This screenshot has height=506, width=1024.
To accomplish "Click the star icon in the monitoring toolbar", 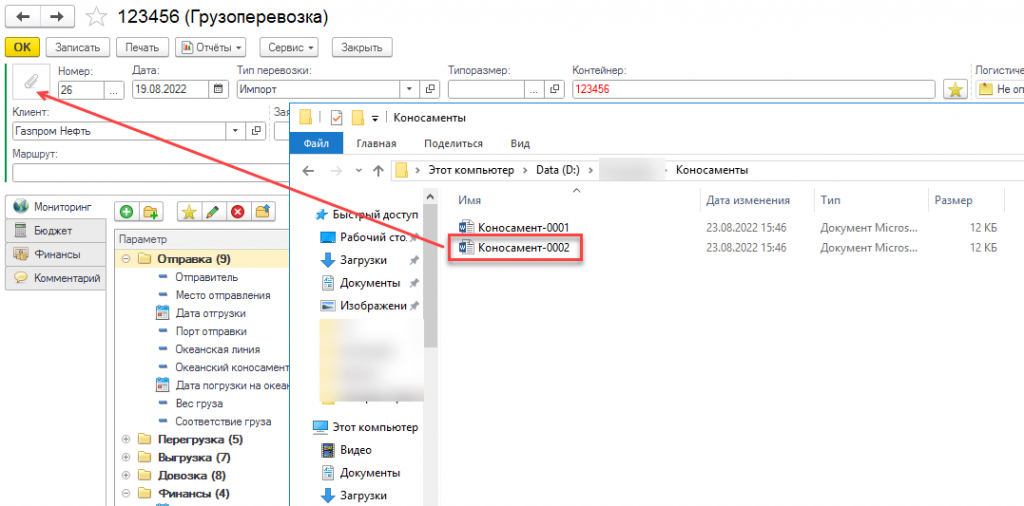I will pos(188,212).
